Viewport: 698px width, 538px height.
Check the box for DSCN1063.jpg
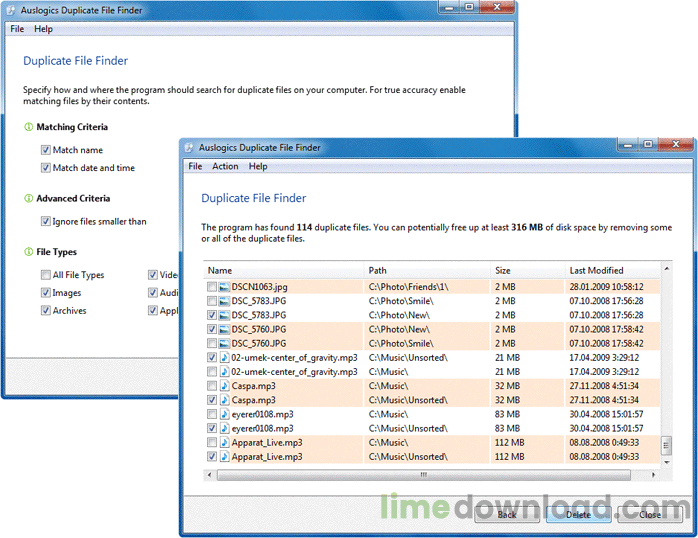[x=212, y=287]
